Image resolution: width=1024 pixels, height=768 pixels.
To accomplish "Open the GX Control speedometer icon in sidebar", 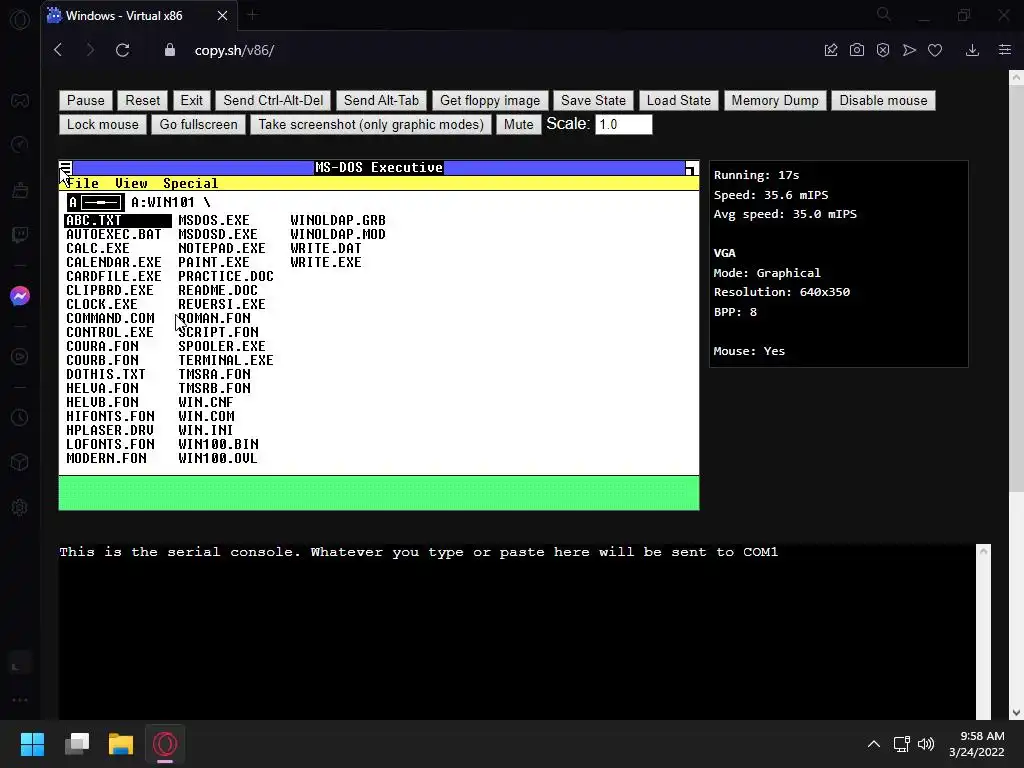I will (x=20, y=144).
